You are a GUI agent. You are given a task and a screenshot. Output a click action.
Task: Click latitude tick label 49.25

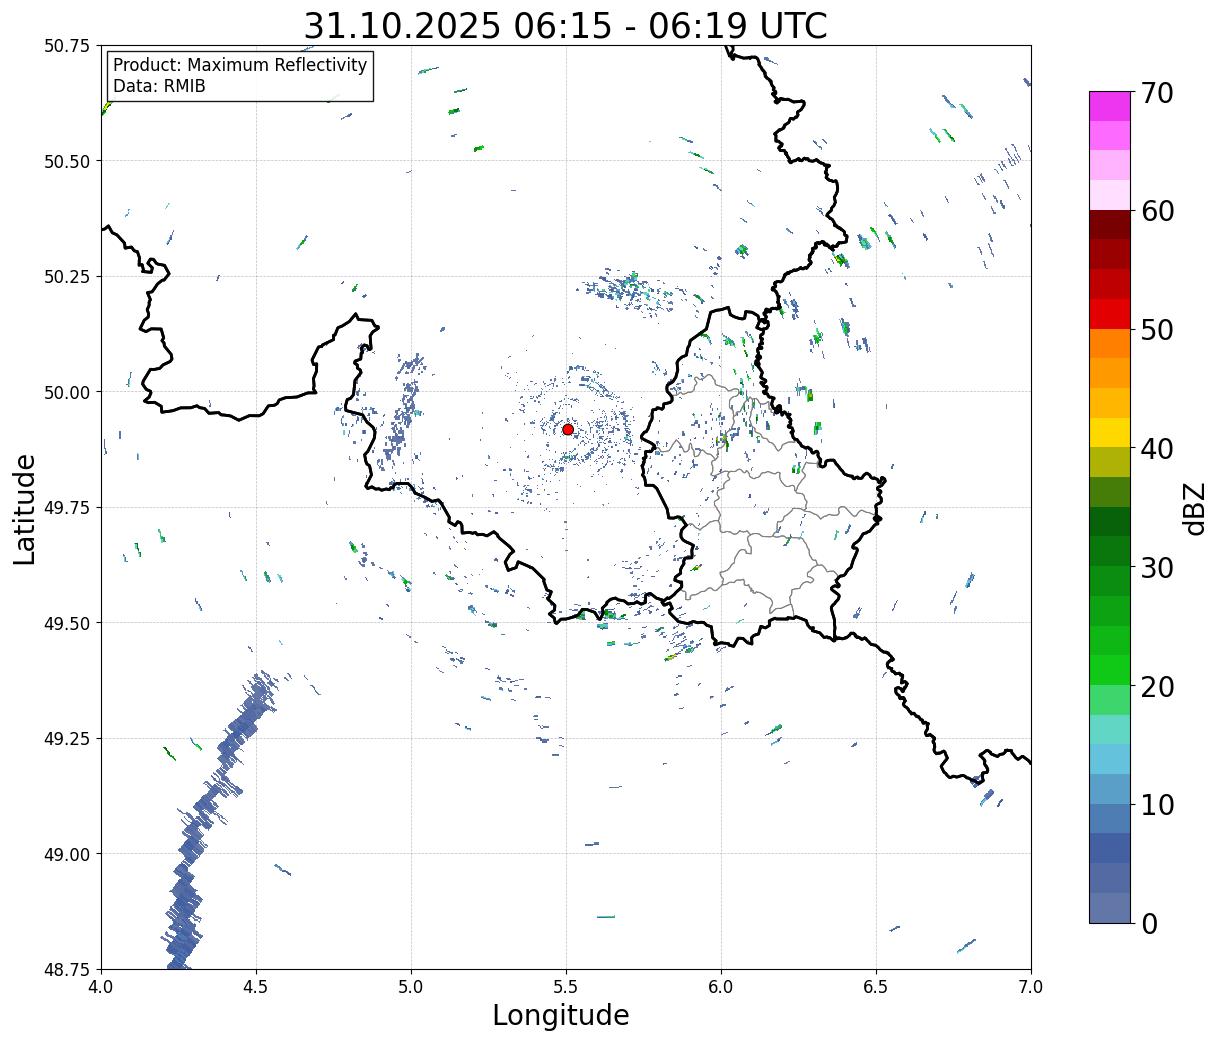click(66, 739)
